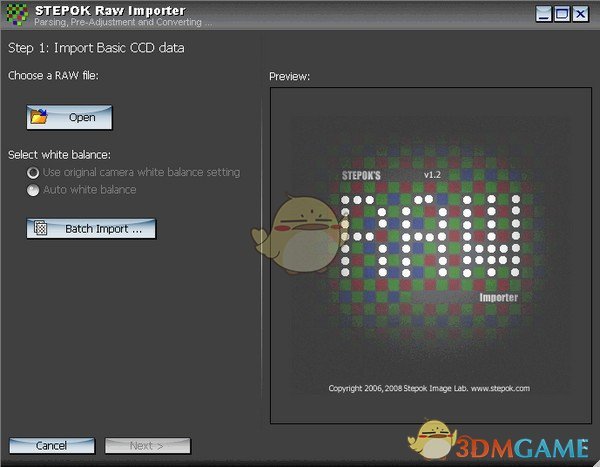
Task: Click the preview splash image
Action: 431,255
